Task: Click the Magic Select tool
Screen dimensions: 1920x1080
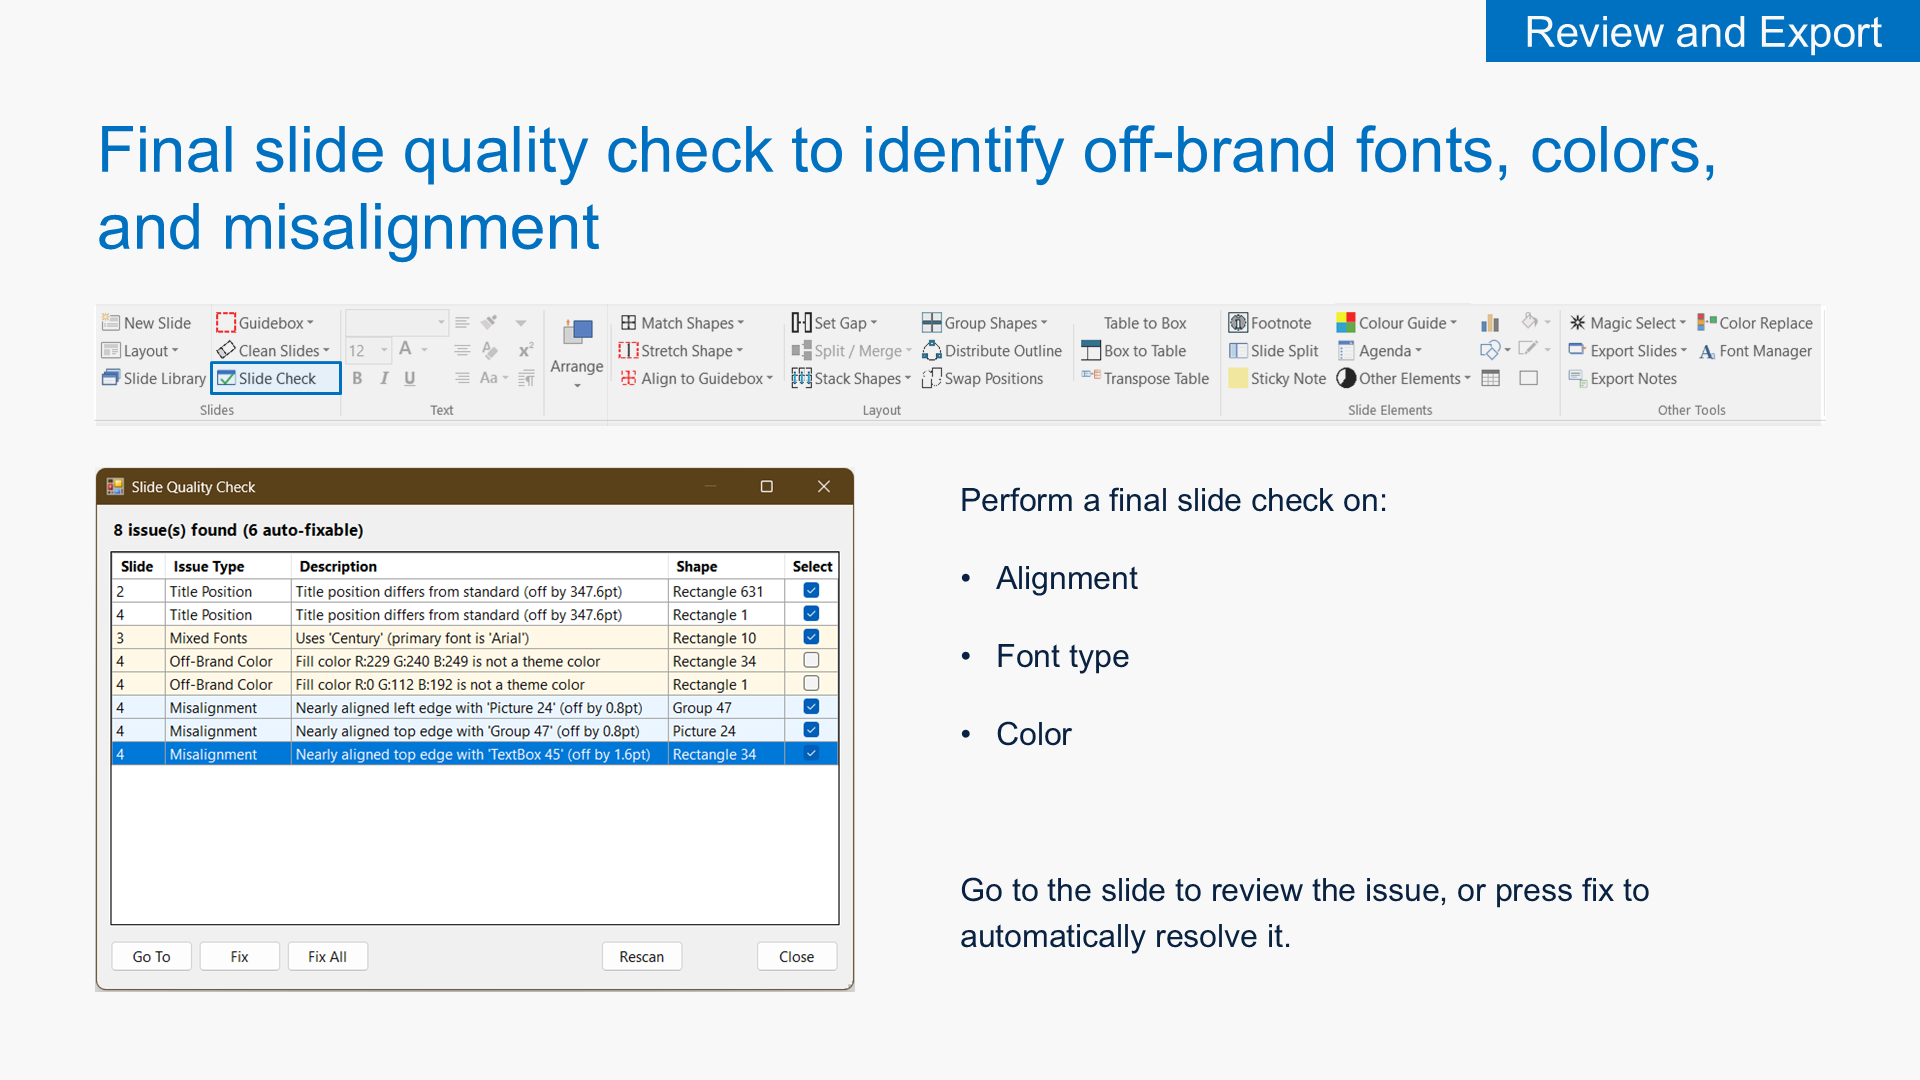Action: click(x=1627, y=323)
